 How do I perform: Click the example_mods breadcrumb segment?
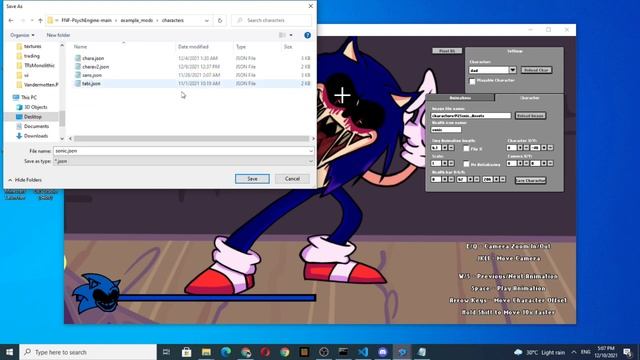[137, 20]
